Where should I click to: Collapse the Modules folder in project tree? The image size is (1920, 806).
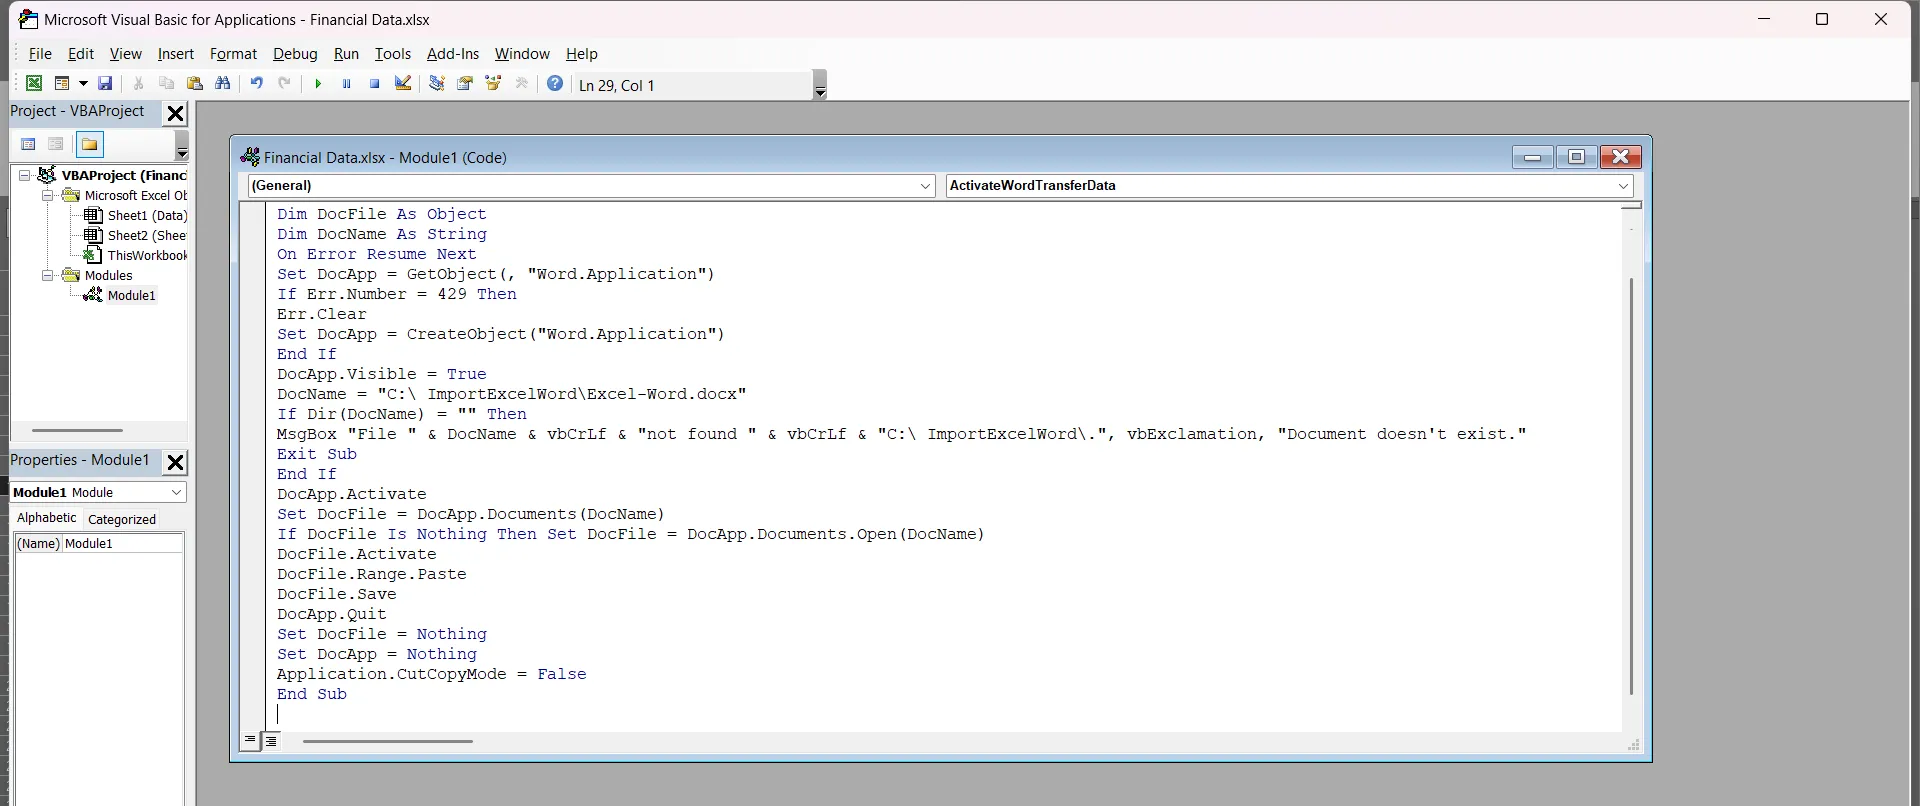(47, 276)
